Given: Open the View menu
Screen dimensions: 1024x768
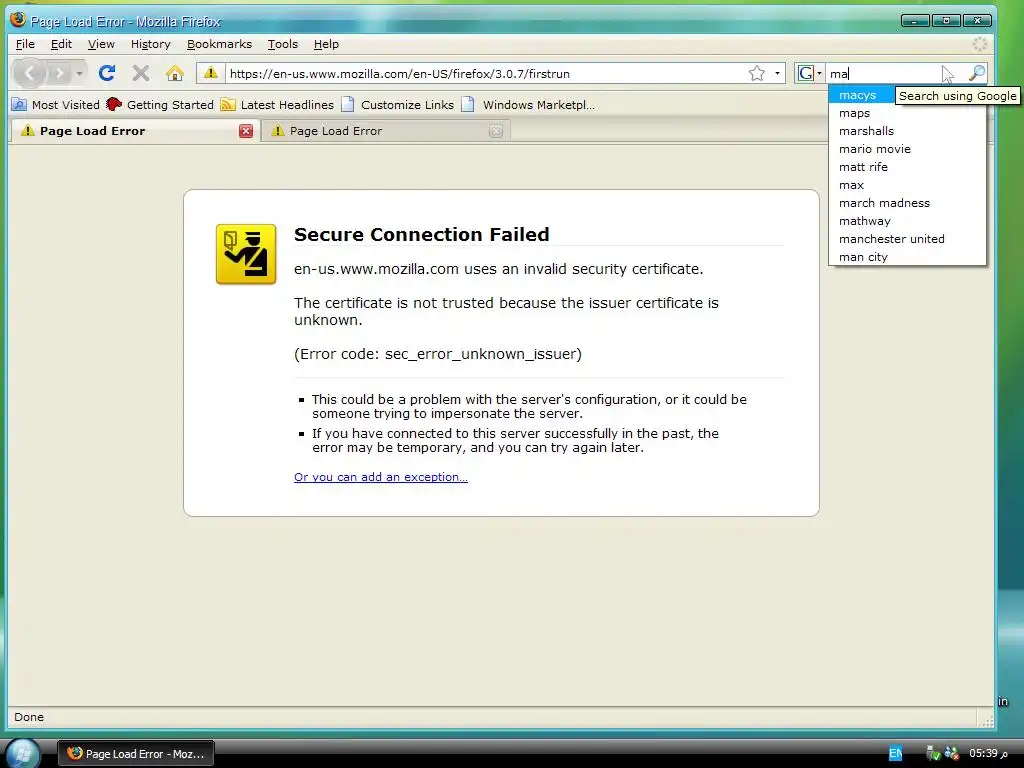Looking at the screenshot, I should (101, 44).
